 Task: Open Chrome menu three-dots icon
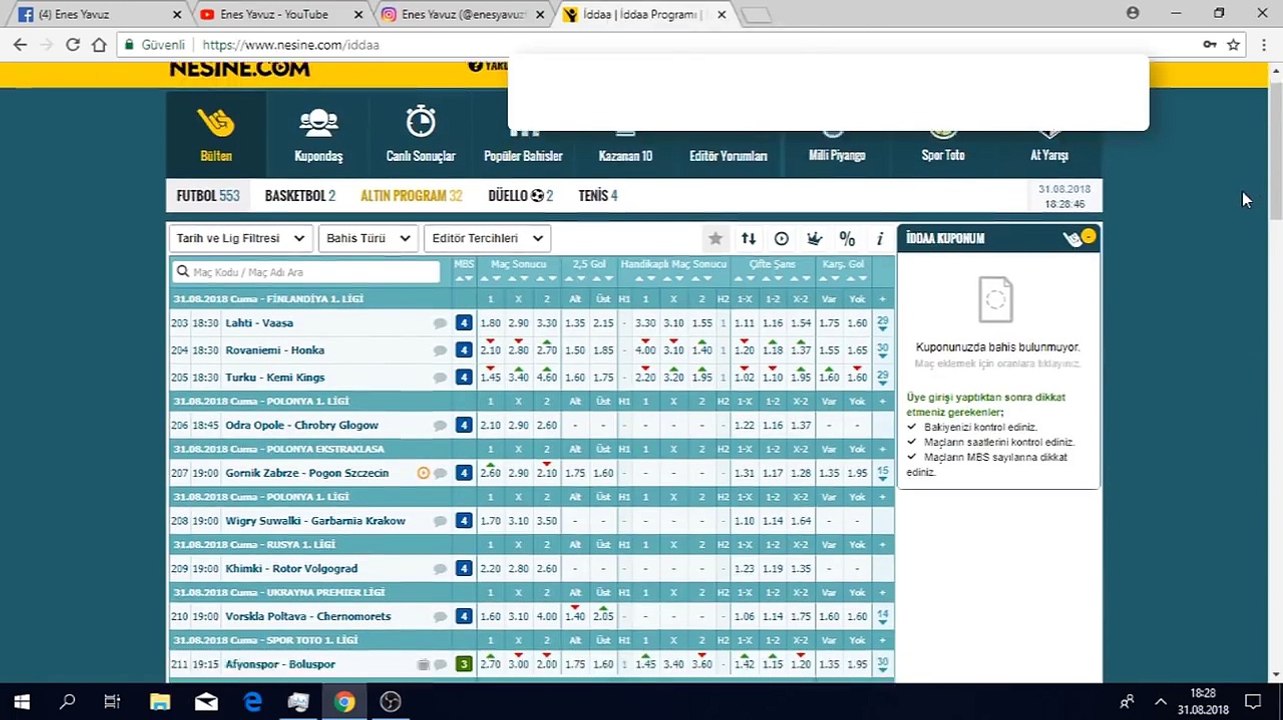(1262, 44)
